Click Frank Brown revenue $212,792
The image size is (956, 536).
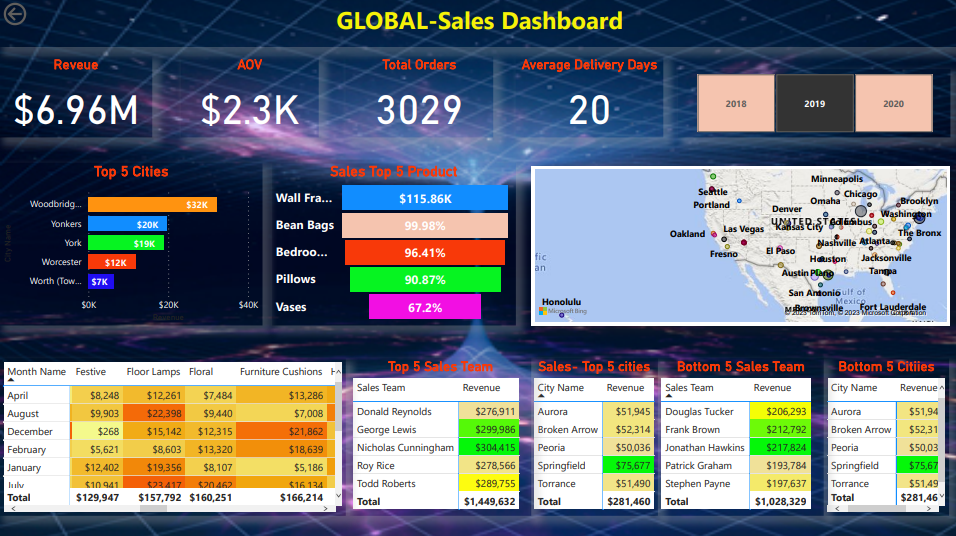[x=780, y=429]
